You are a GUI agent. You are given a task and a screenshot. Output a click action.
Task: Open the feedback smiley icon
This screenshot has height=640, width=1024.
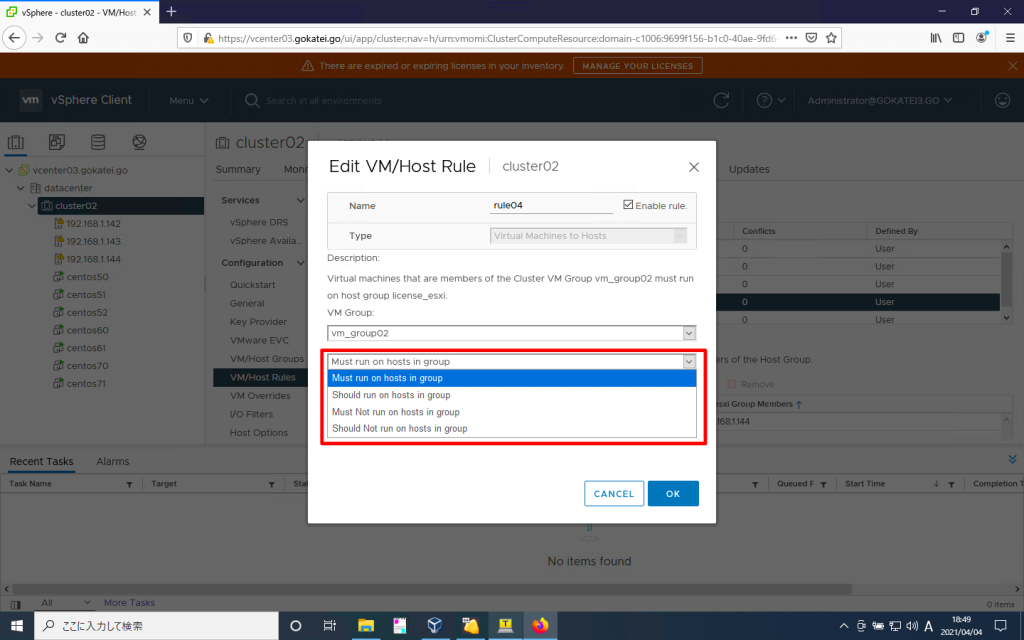point(1003,100)
